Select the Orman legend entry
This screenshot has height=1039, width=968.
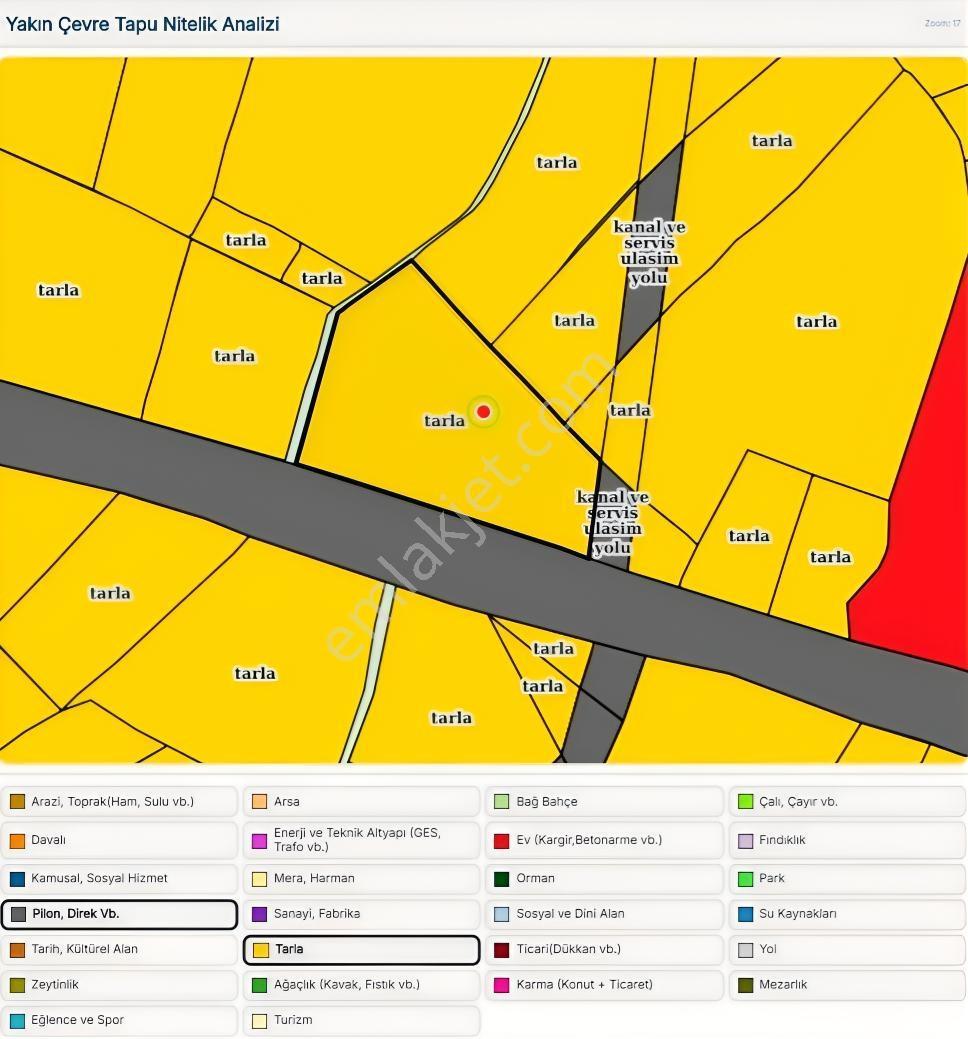[604, 879]
